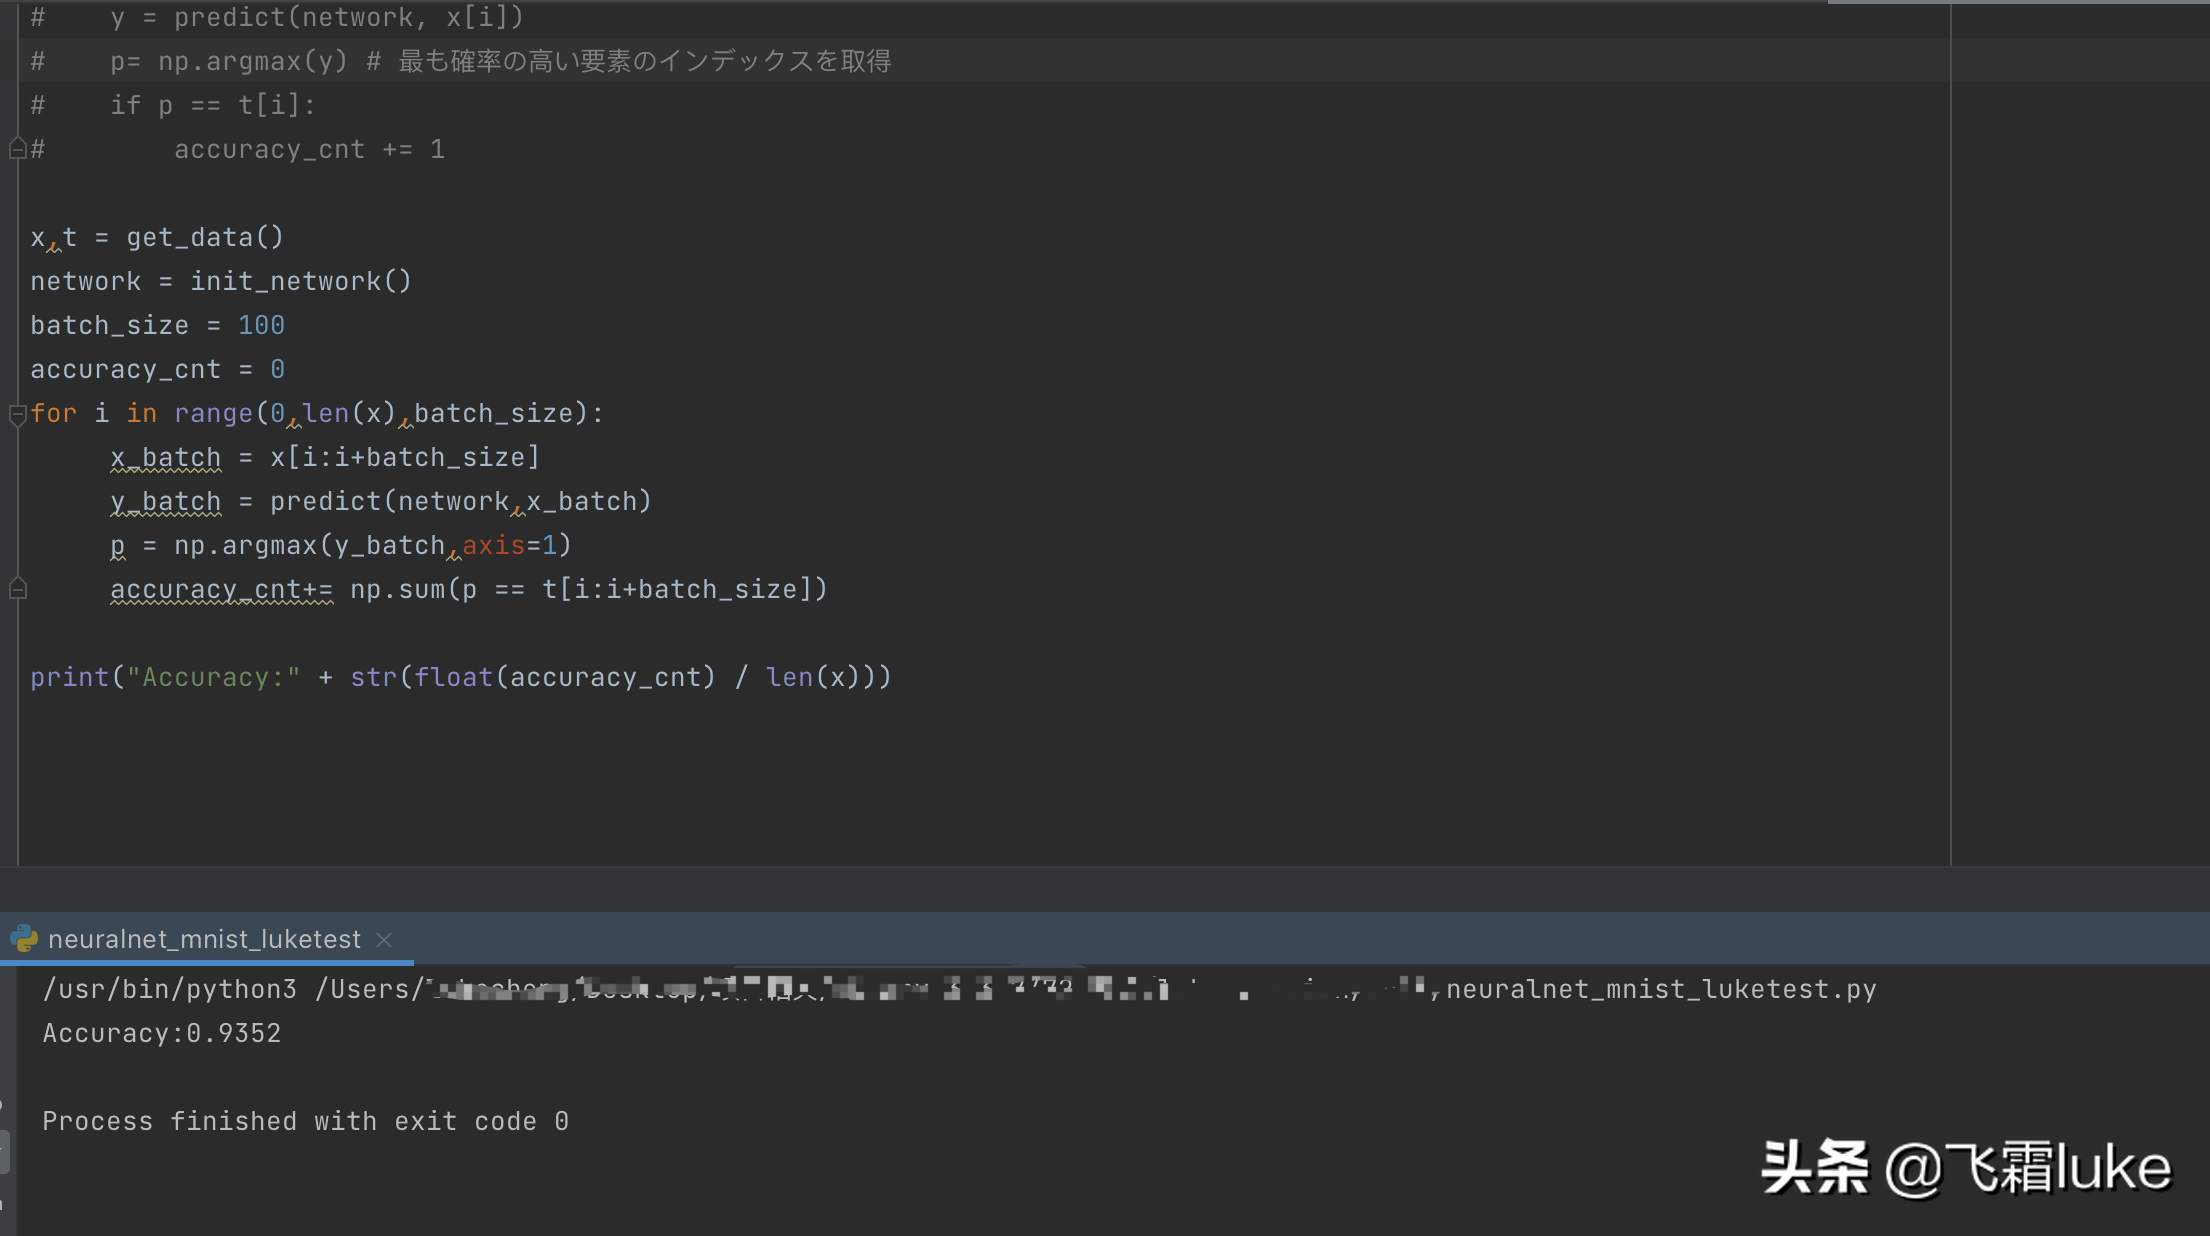Click the underlined x_batch variable assignment
This screenshot has width=2210, height=1236.
[x=165, y=457]
